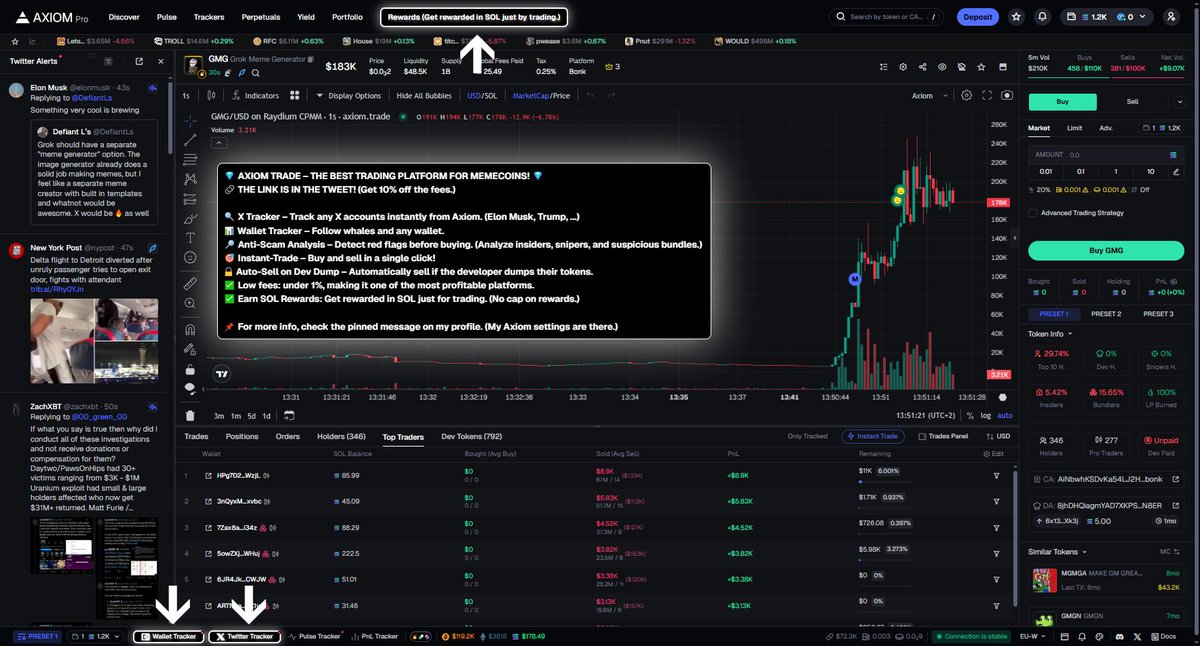Hide token with crossed-eye icon
Image resolution: width=1200 pixels, height=646 pixels.
pyautogui.click(x=961, y=67)
